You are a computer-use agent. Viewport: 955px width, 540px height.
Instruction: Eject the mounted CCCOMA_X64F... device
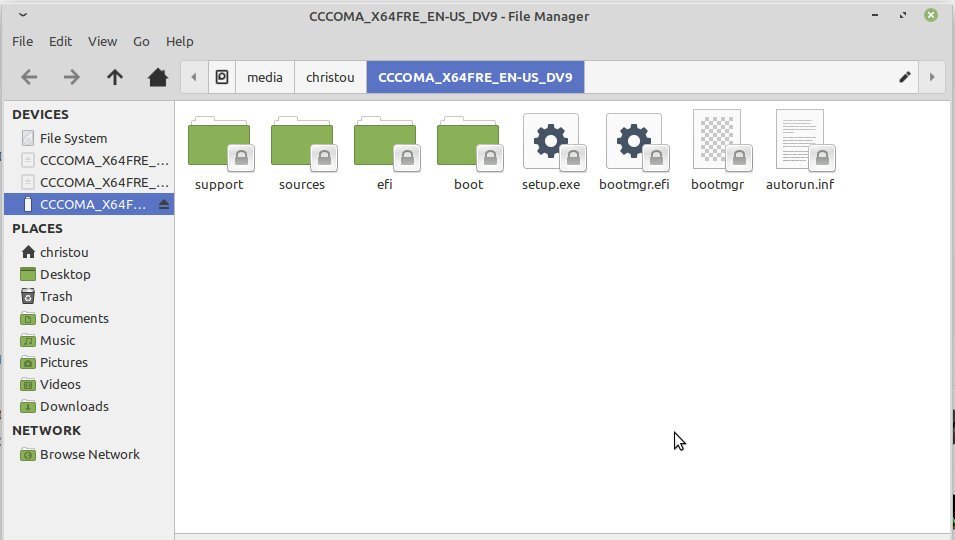tap(163, 205)
